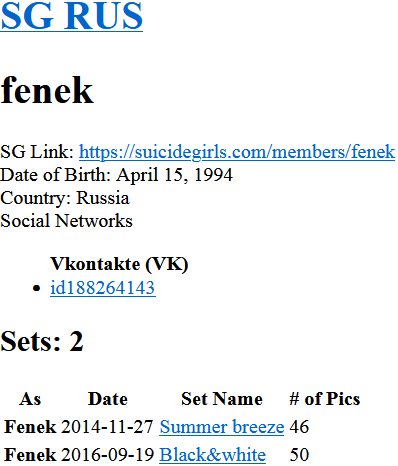
Task: Click the Date column header
Action: pyautogui.click(x=108, y=399)
